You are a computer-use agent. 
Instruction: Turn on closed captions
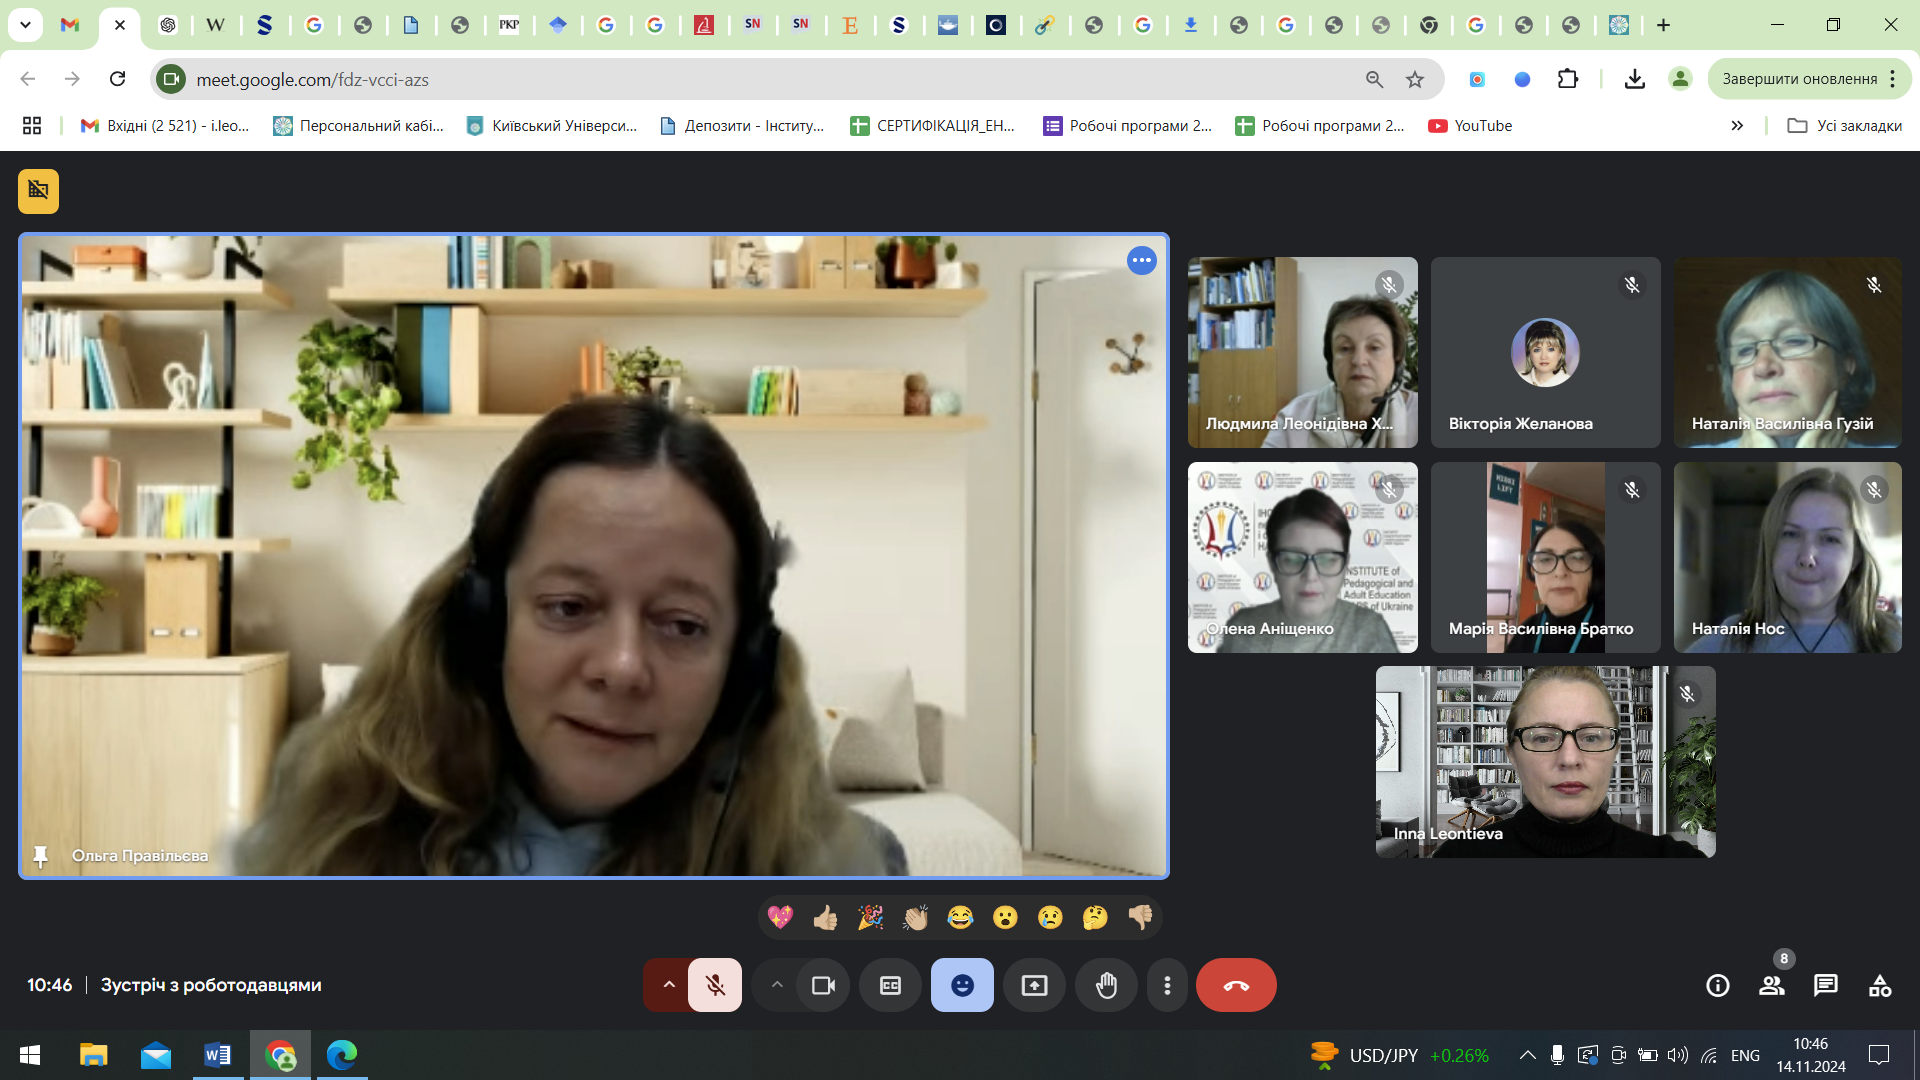pyautogui.click(x=890, y=986)
